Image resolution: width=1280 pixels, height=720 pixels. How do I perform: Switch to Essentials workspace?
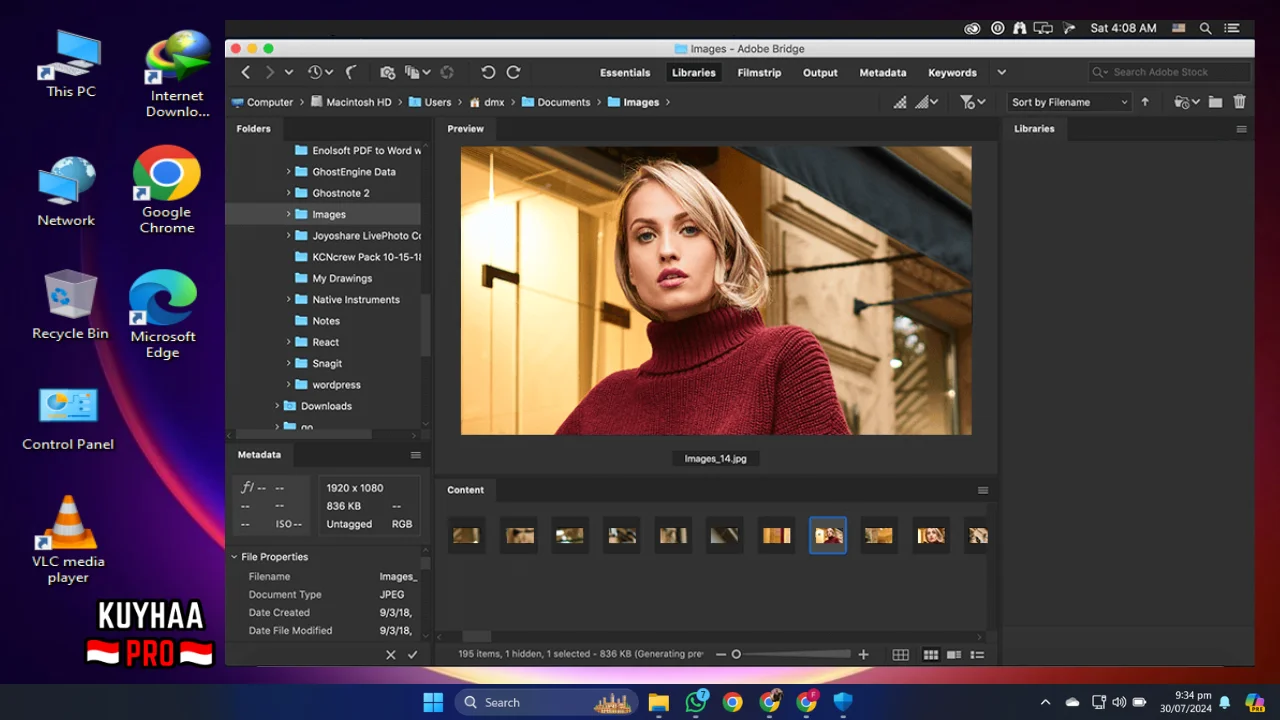pyautogui.click(x=625, y=72)
